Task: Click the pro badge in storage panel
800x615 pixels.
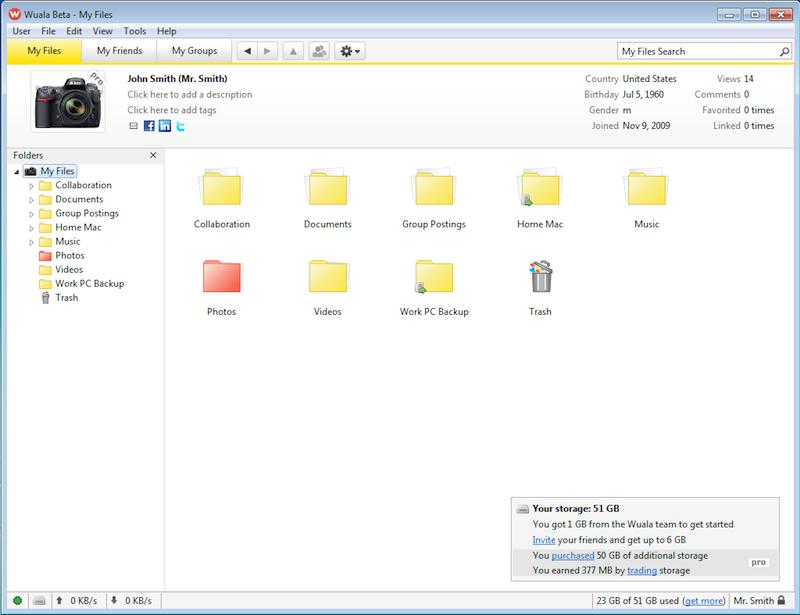Action: pos(759,562)
